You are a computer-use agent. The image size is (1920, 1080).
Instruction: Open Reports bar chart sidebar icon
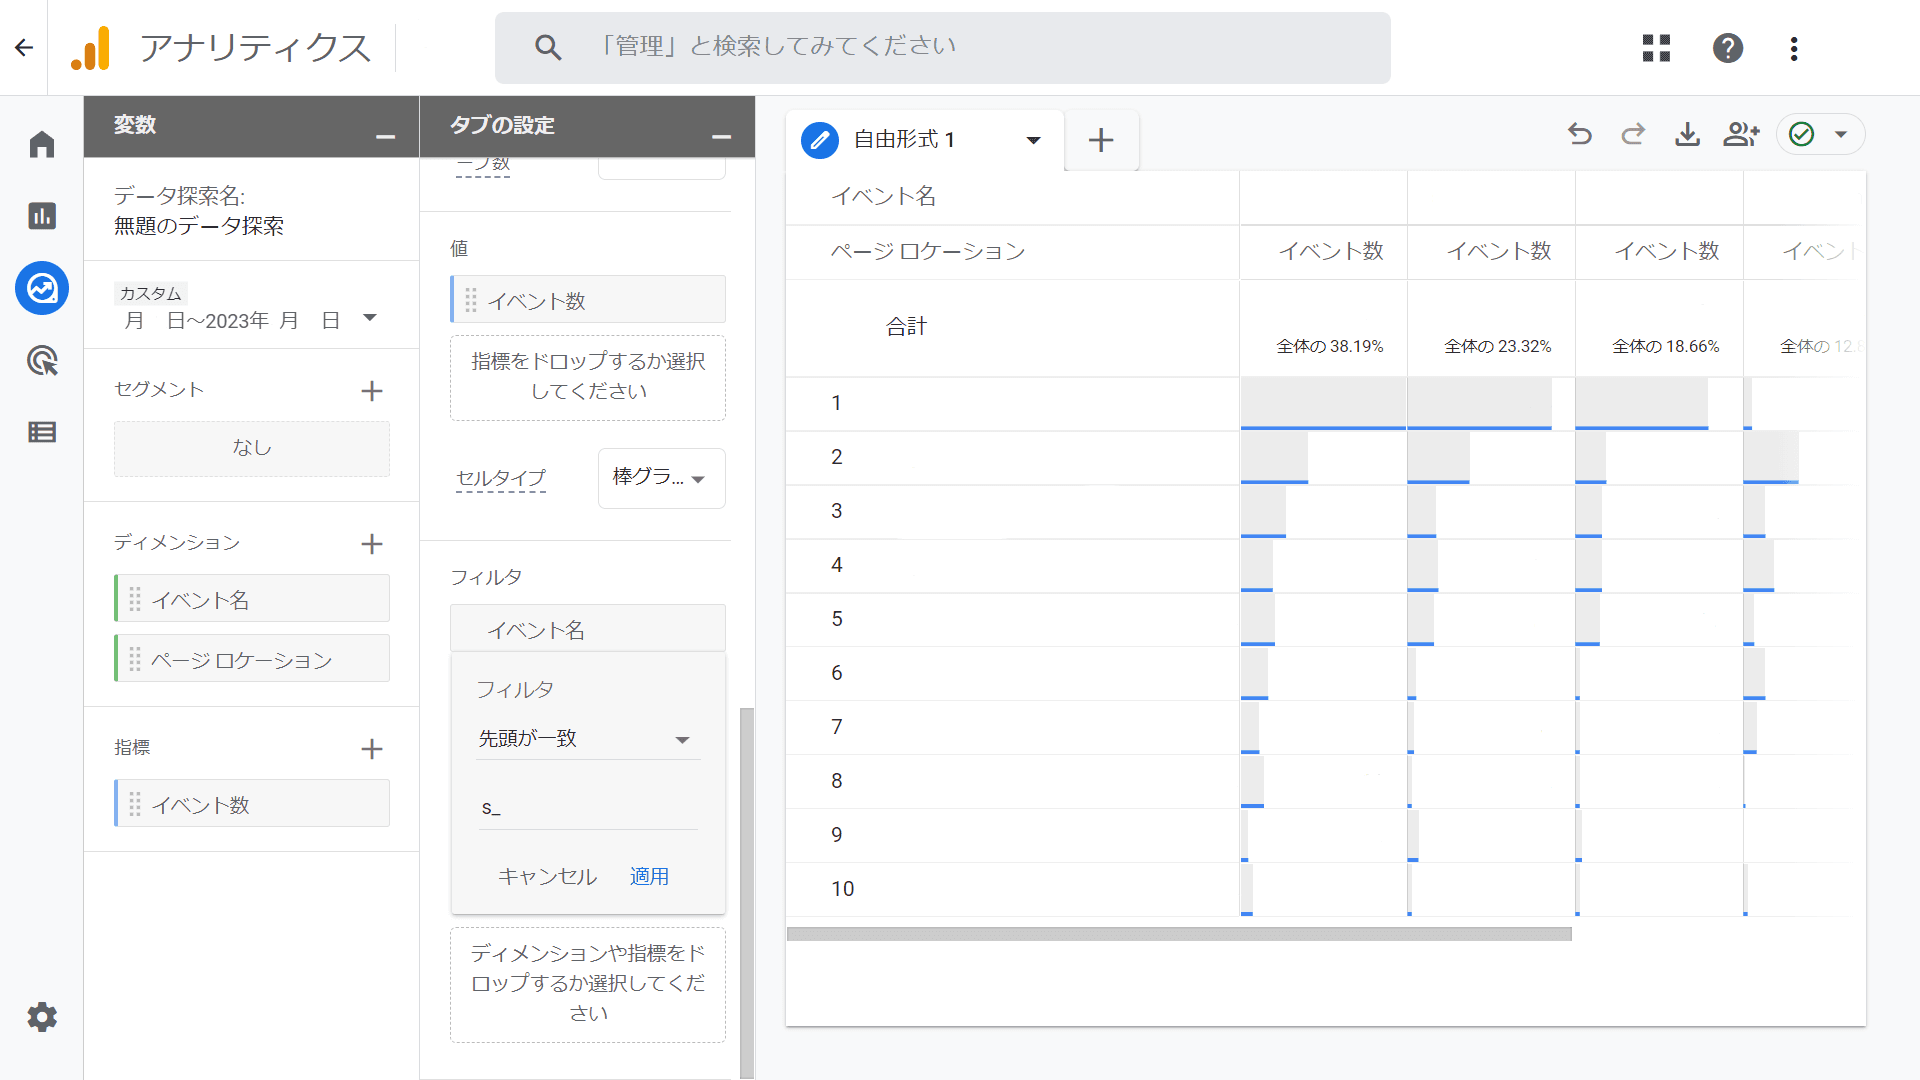42,216
